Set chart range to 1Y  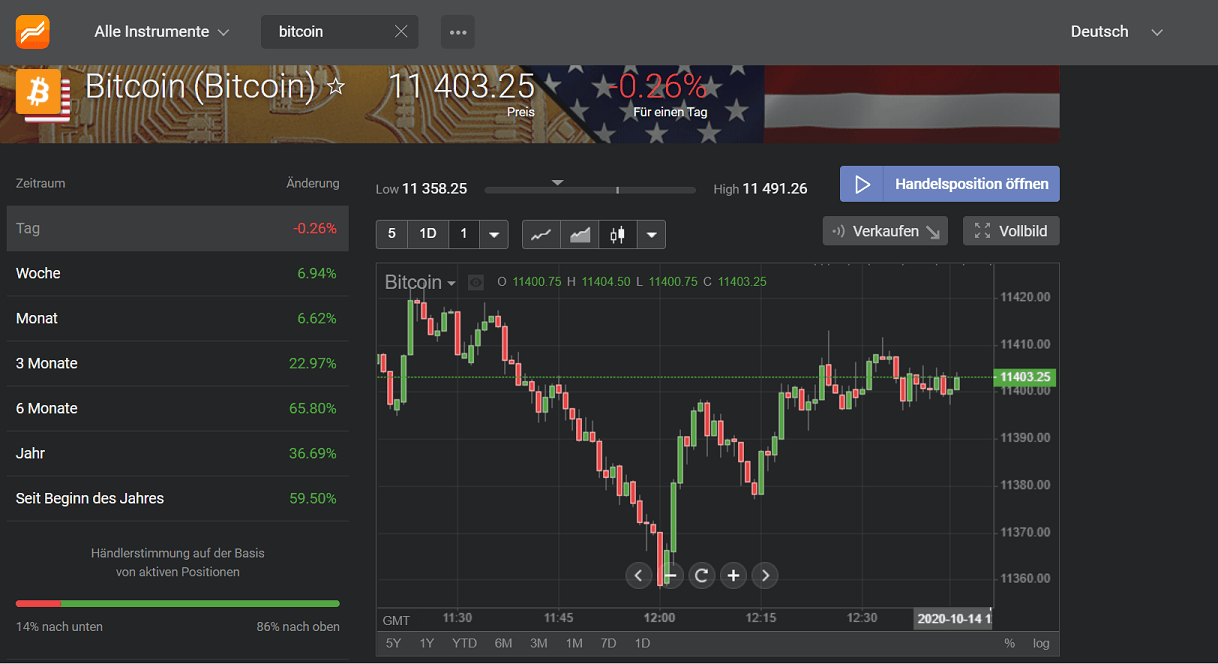click(x=427, y=643)
